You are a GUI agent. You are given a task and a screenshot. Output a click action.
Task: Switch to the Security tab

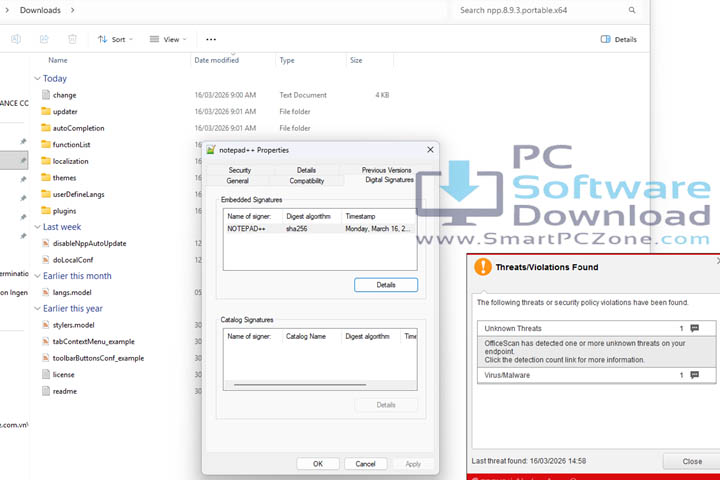(x=240, y=170)
